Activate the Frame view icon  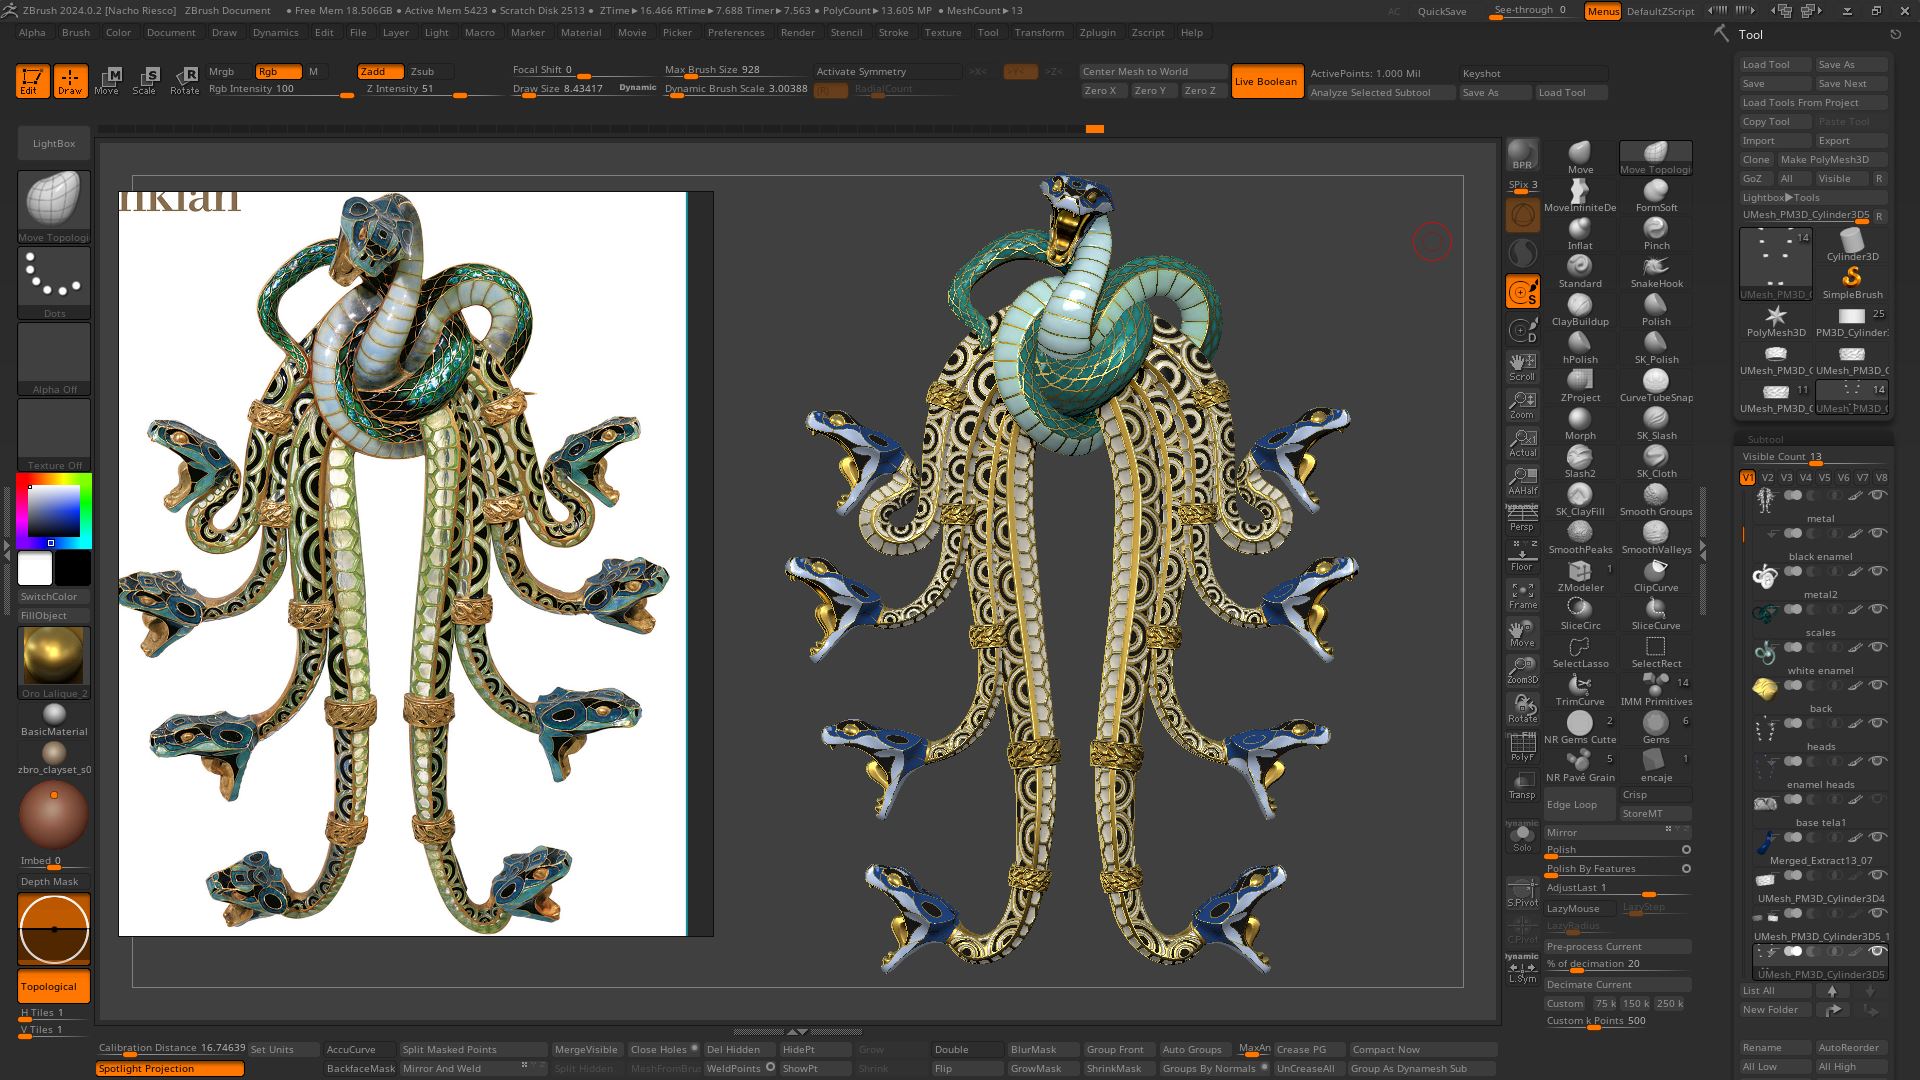pyautogui.click(x=1522, y=595)
